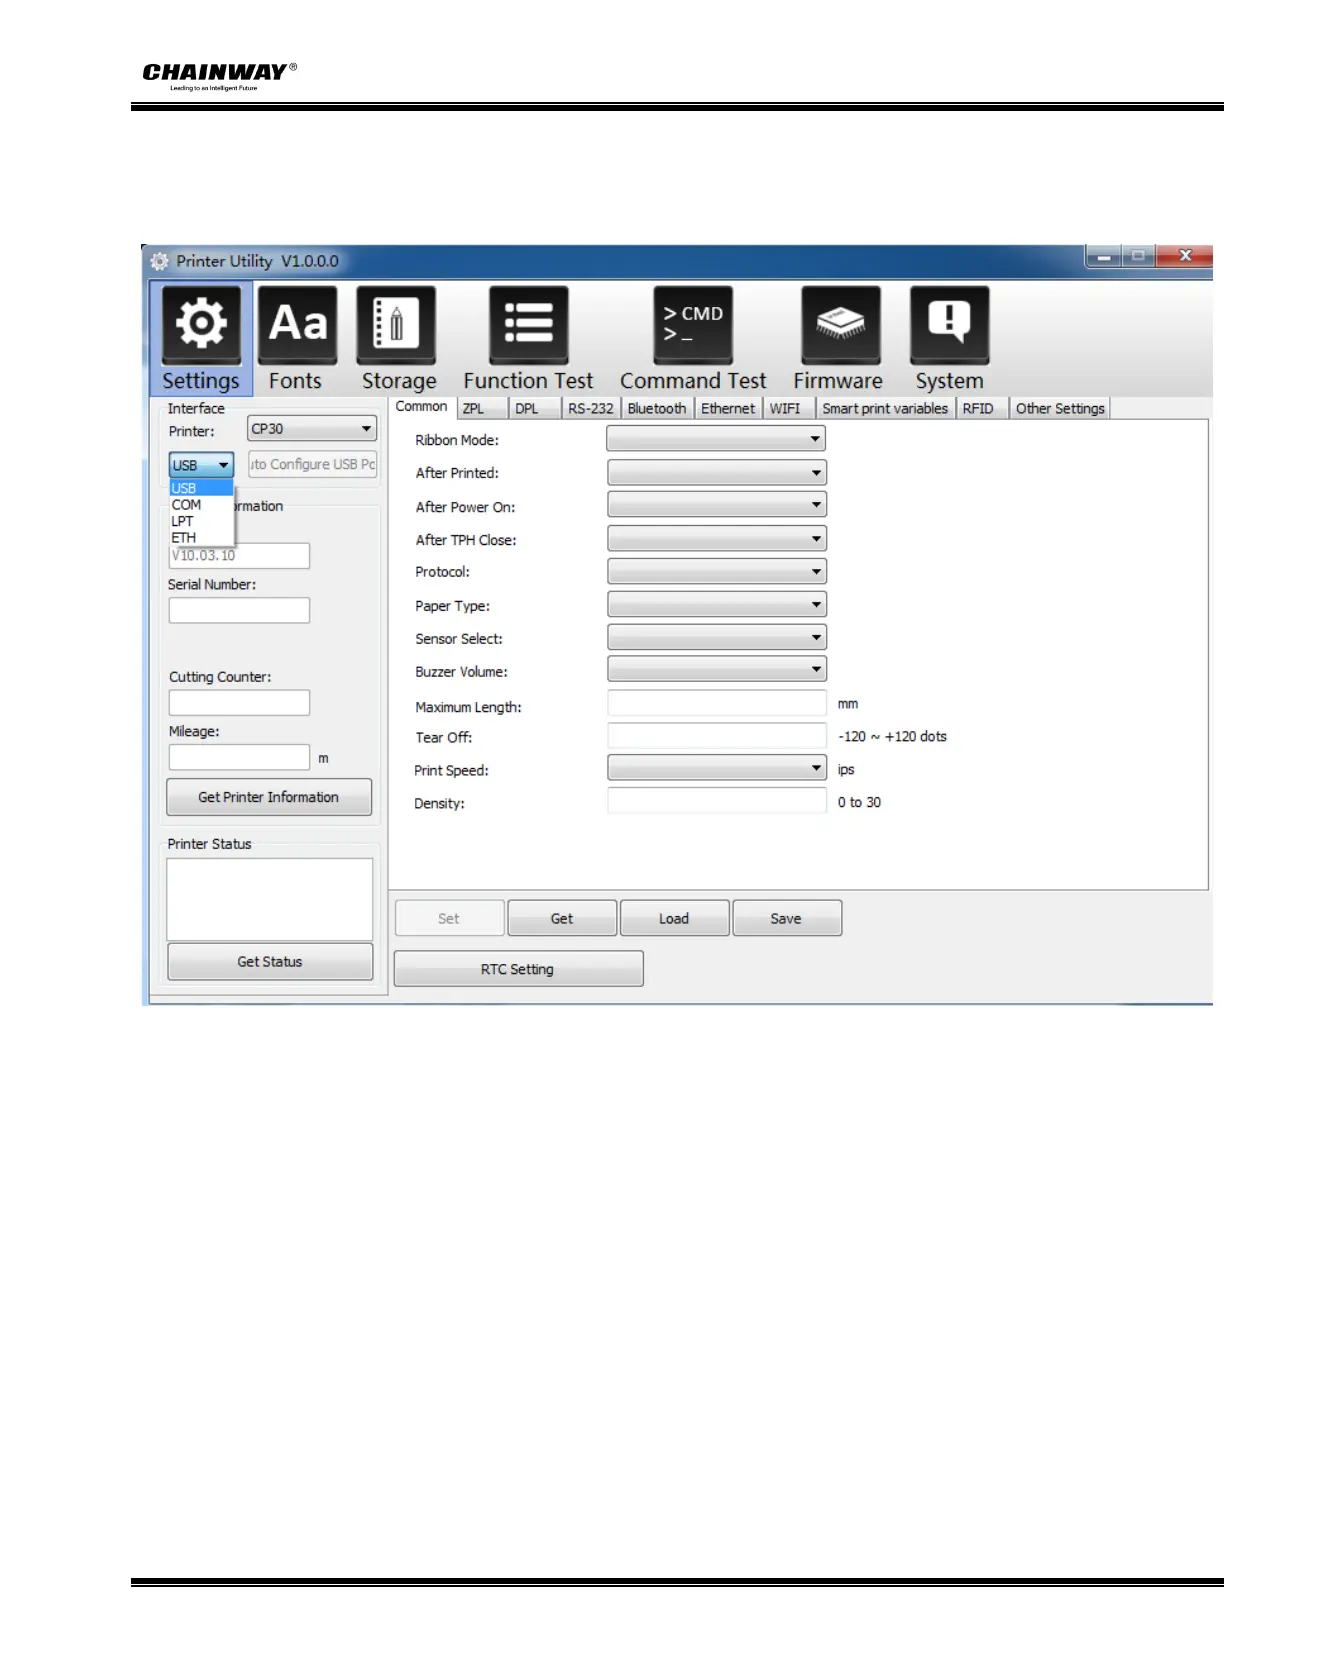This screenshot has width=1327, height=1678.
Task: Expand the Ribbon Mode dropdown
Action: pos(716,439)
